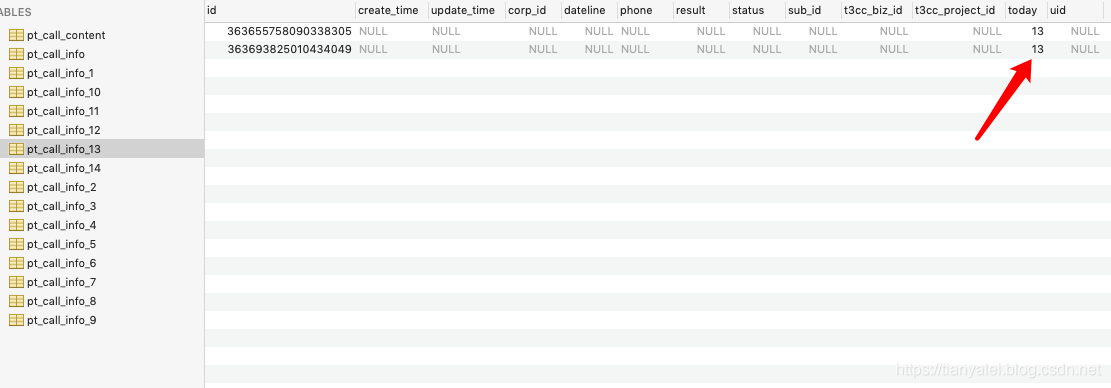Click the corp_id column header

tap(533, 10)
